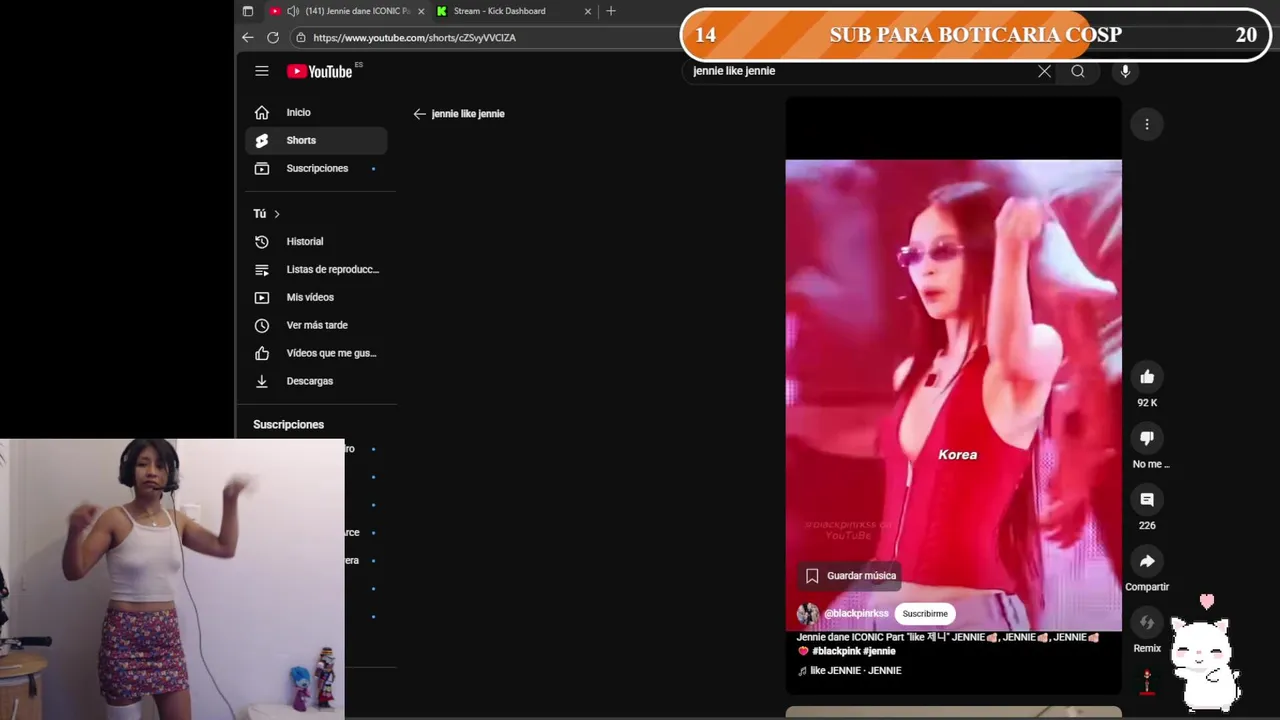The image size is (1280, 720).
Task: Mute the tab via speaker icon
Action: coord(293,11)
